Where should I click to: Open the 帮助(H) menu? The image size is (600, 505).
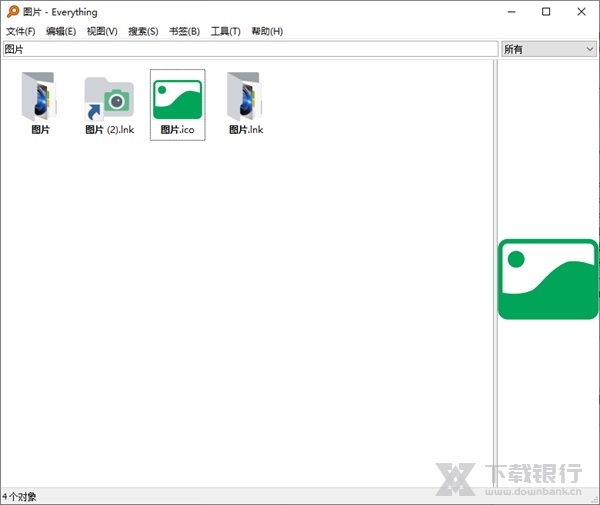[x=267, y=31]
